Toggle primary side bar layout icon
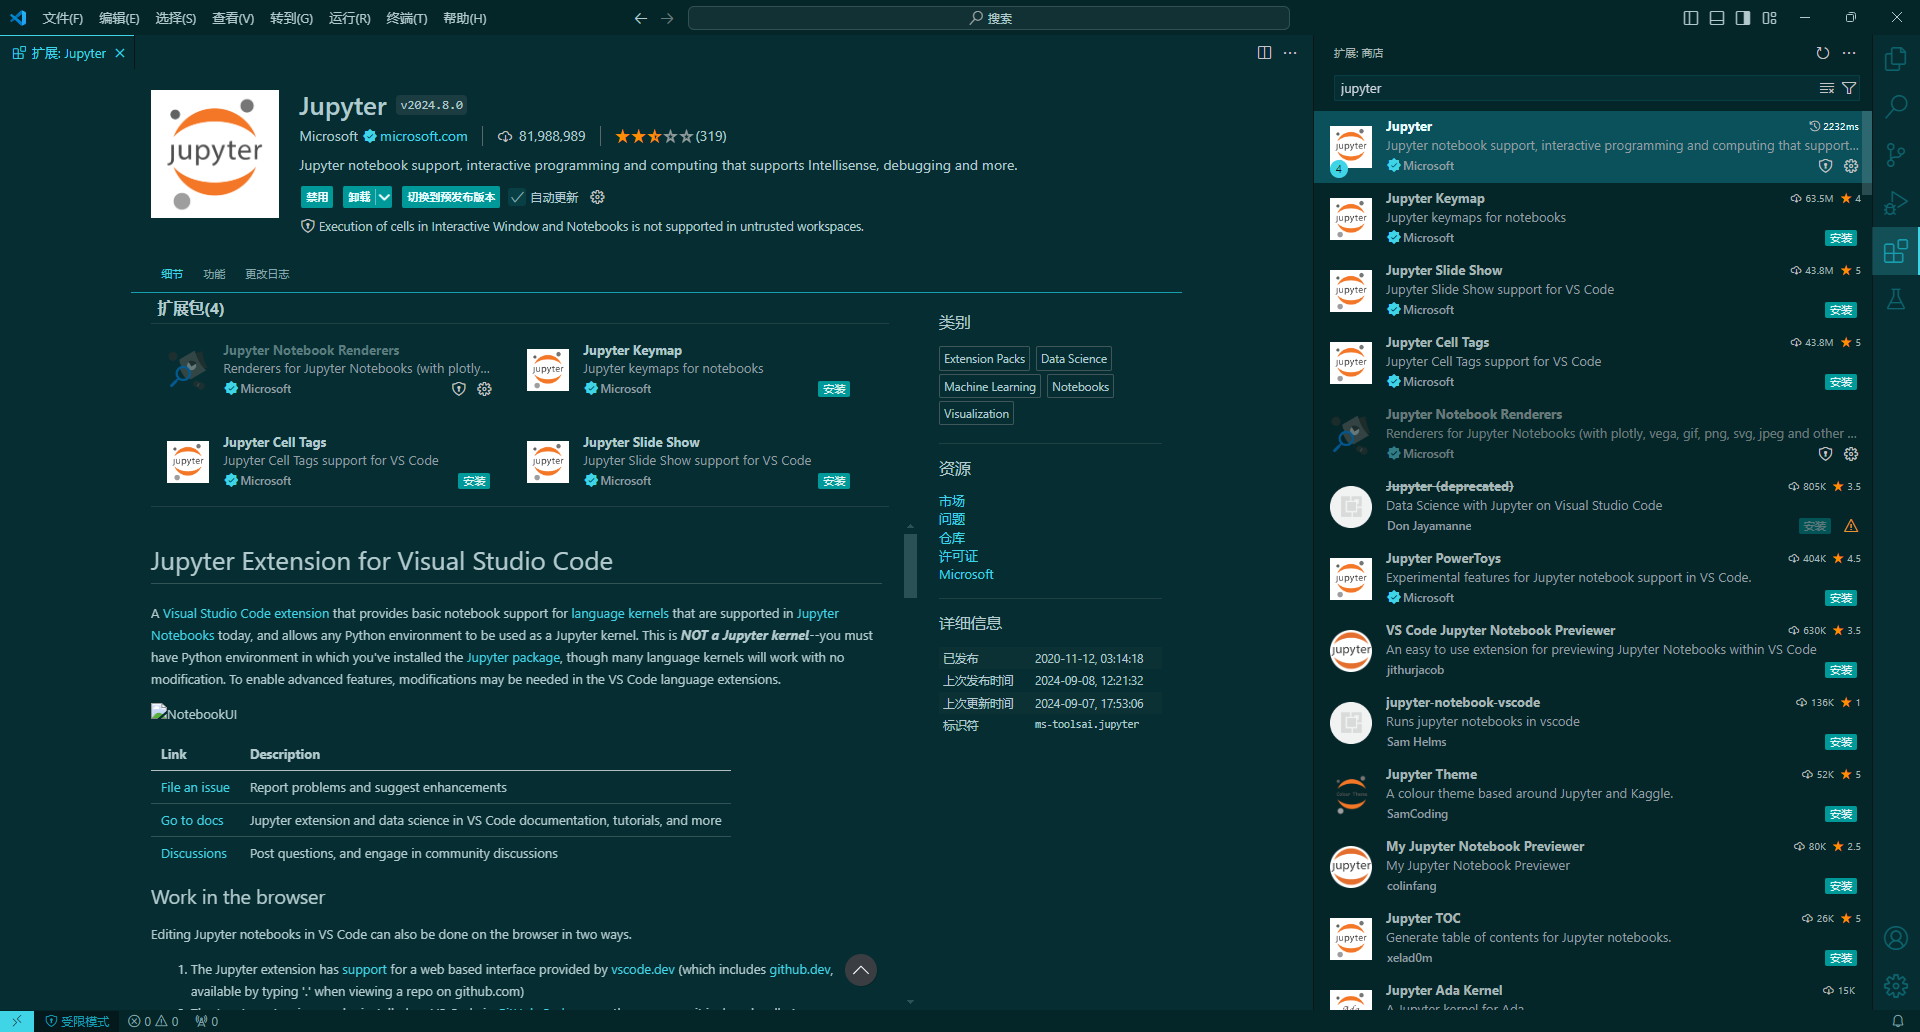 click(1691, 18)
